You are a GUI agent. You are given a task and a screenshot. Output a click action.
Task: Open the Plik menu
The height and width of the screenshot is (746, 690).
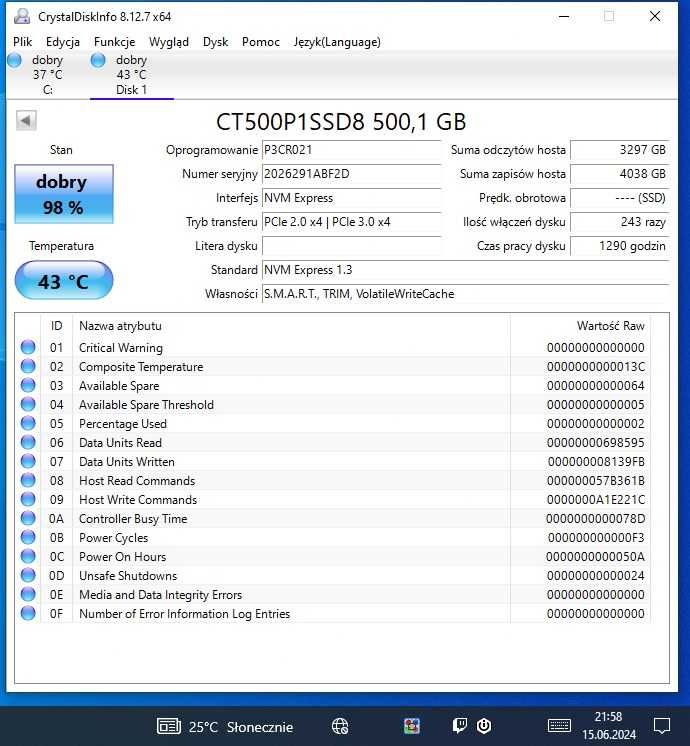click(x=22, y=42)
